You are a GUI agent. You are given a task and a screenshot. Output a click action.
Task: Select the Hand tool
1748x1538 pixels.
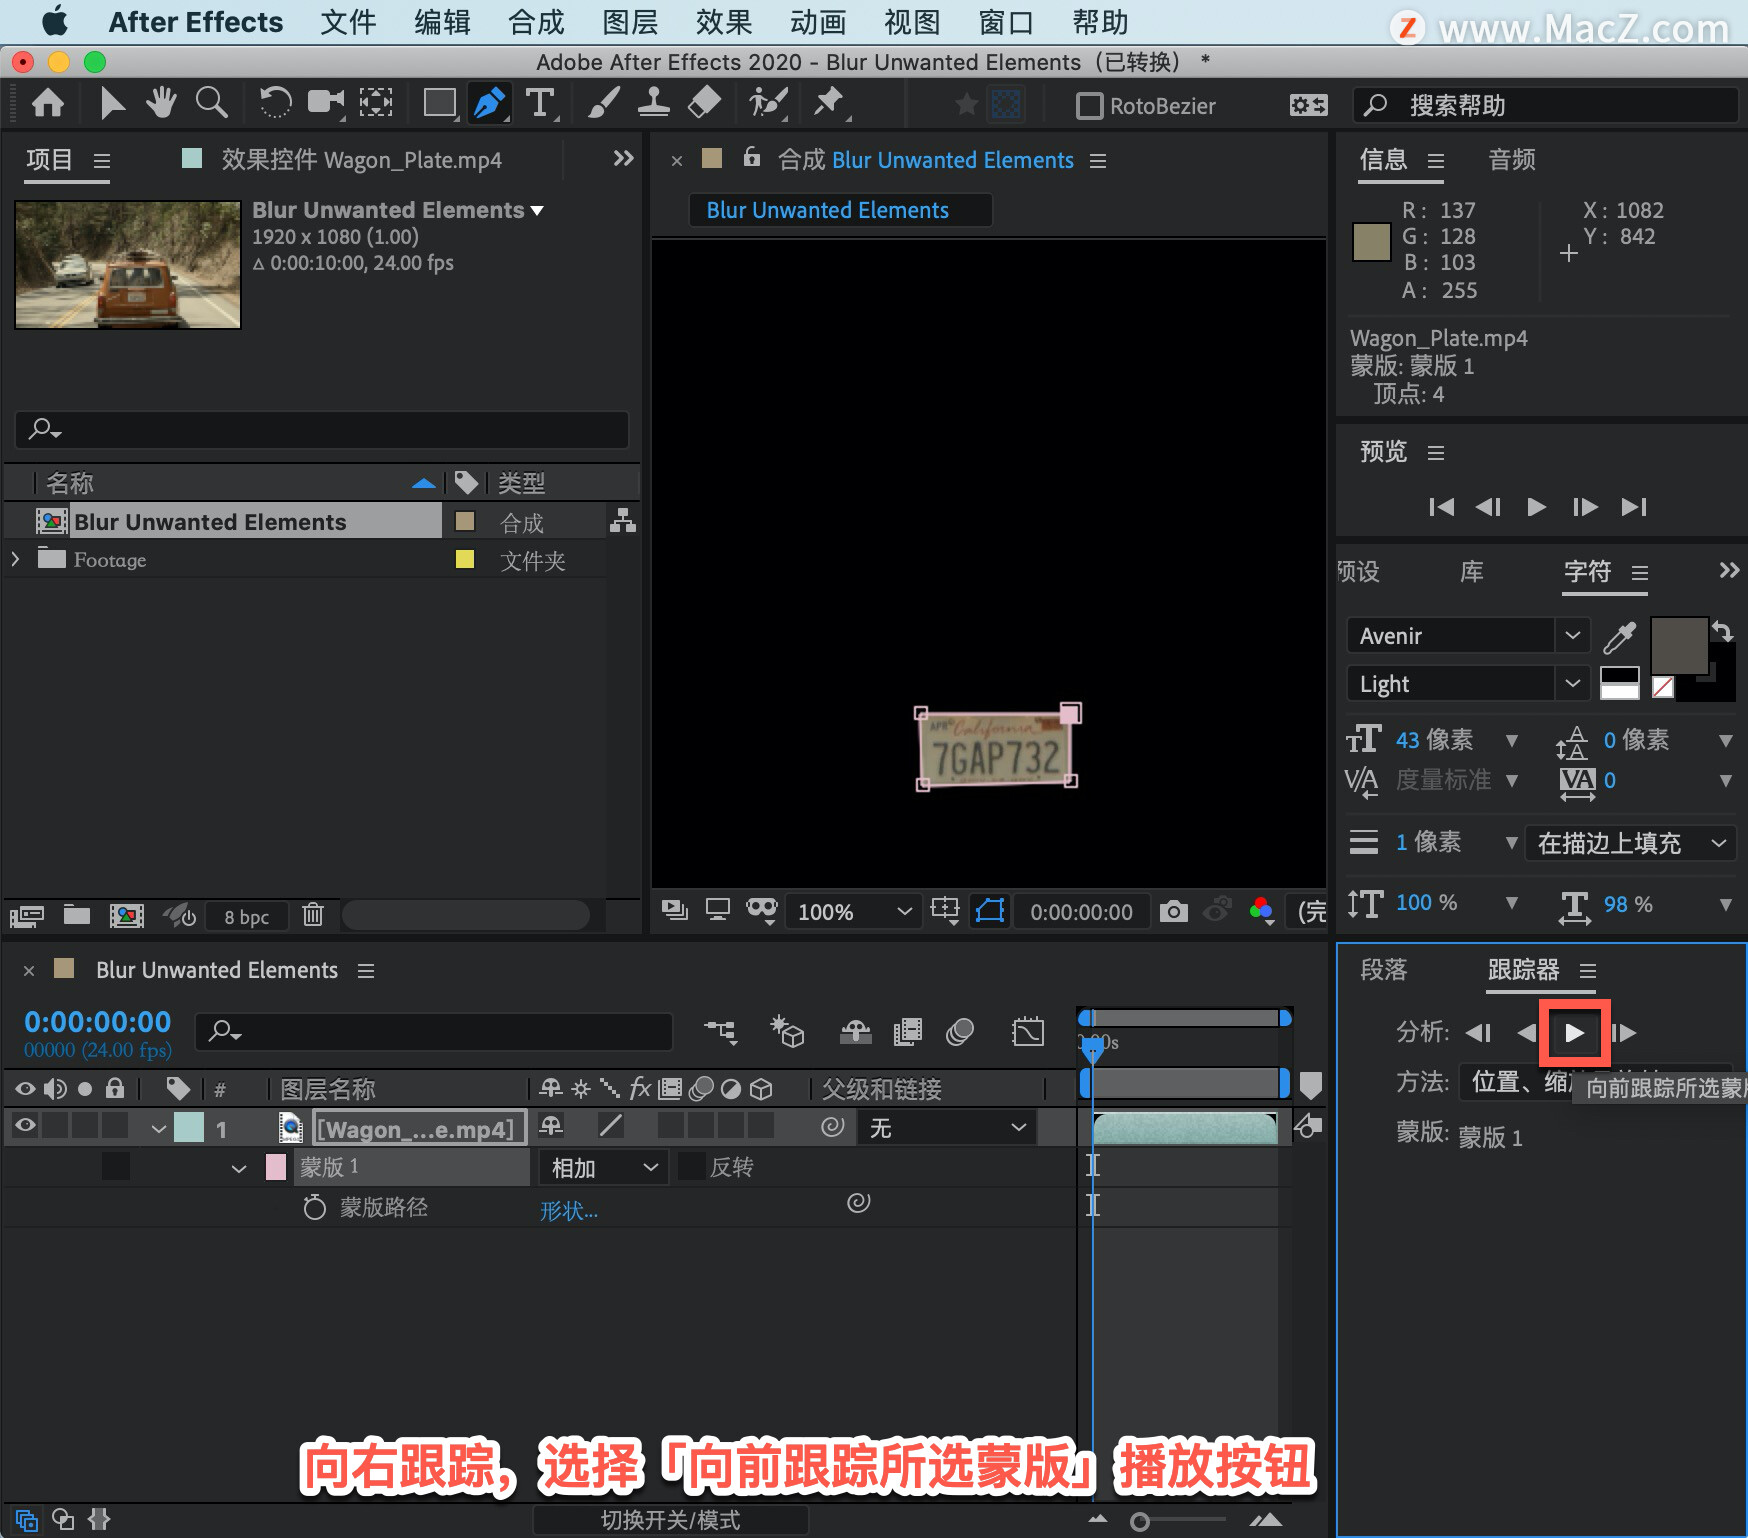point(161,102)
